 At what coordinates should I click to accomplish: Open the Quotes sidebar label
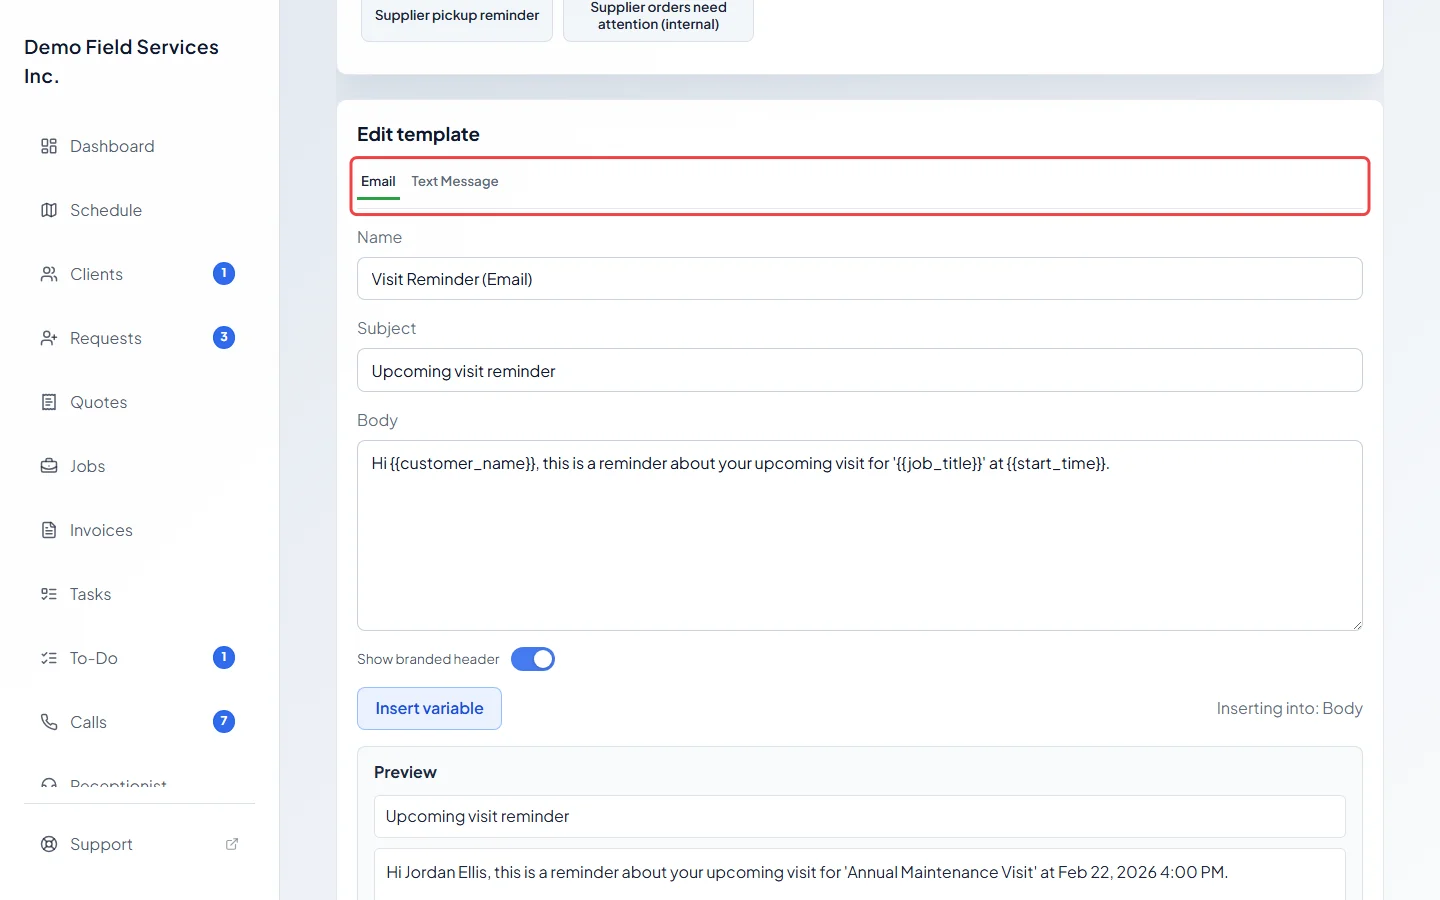(x=99, y=402)
